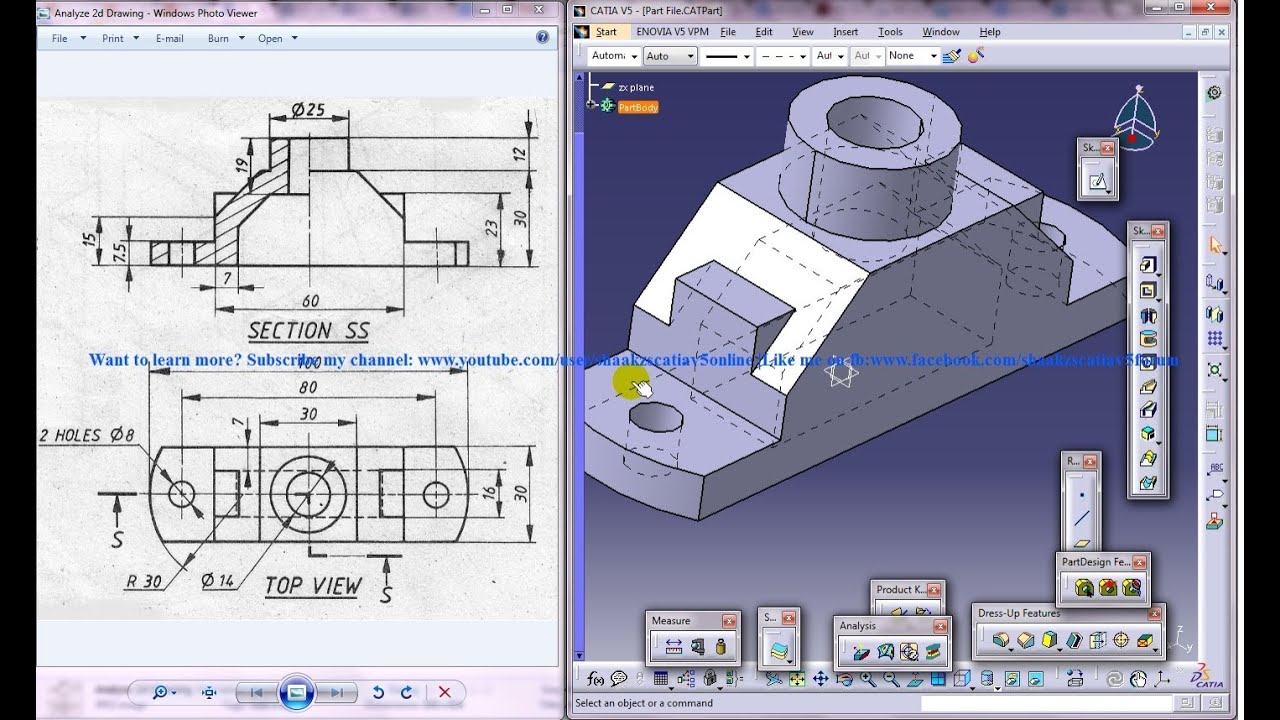Click E-mail in Photo Viewer toolbar
1280x720 pixels.
pyautogui.click(x=170, y=38)
